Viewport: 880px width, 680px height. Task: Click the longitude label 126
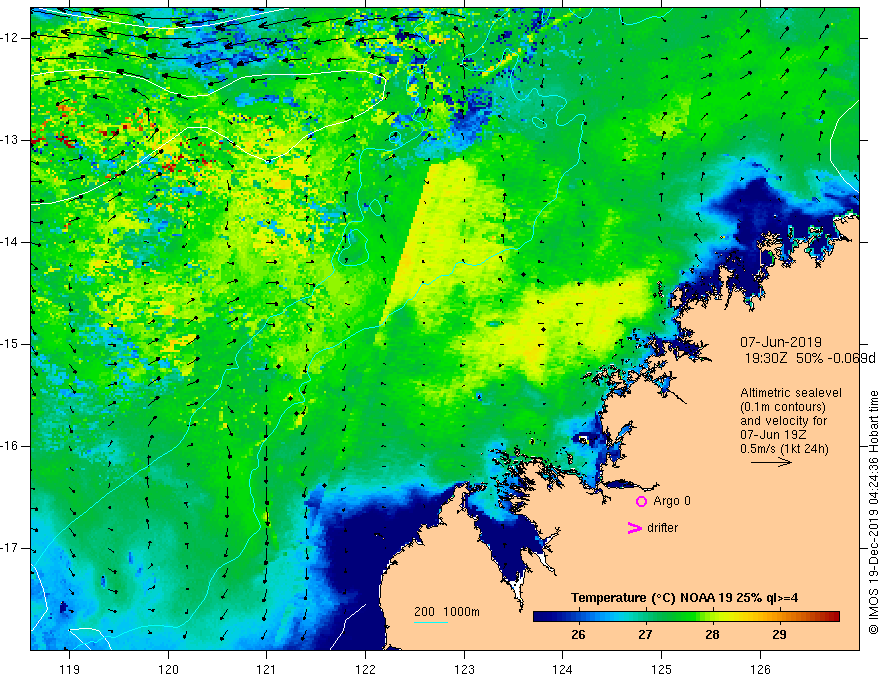[760, 669]
